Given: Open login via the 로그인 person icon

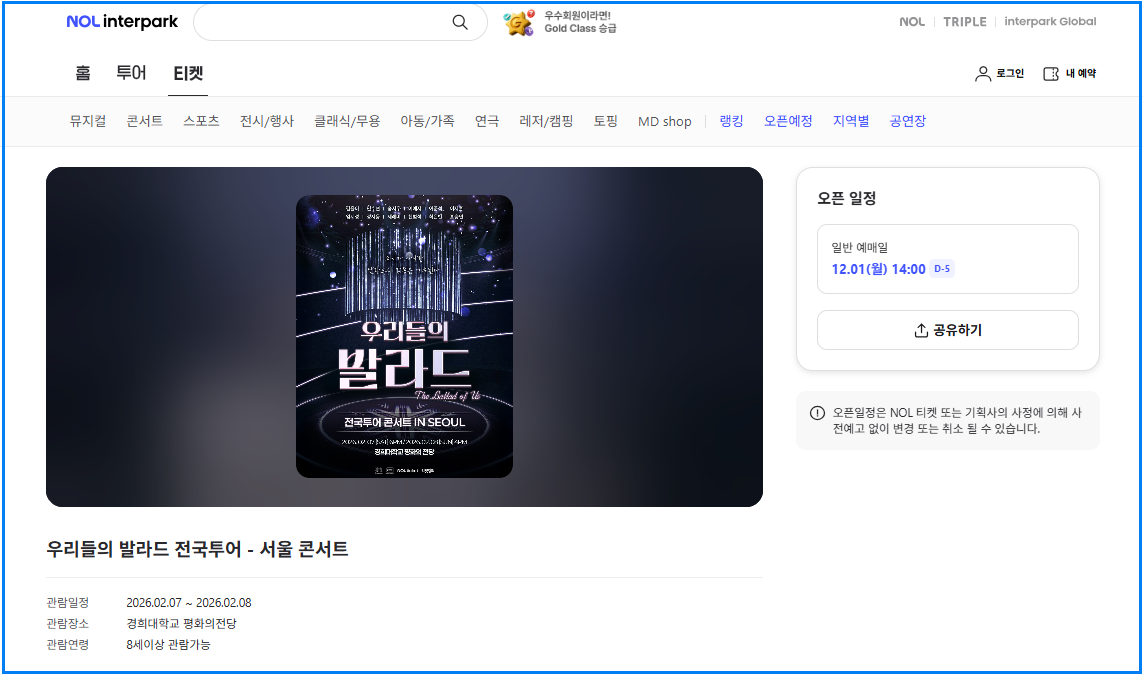Looking at the screenshot, I should [981, 72].
